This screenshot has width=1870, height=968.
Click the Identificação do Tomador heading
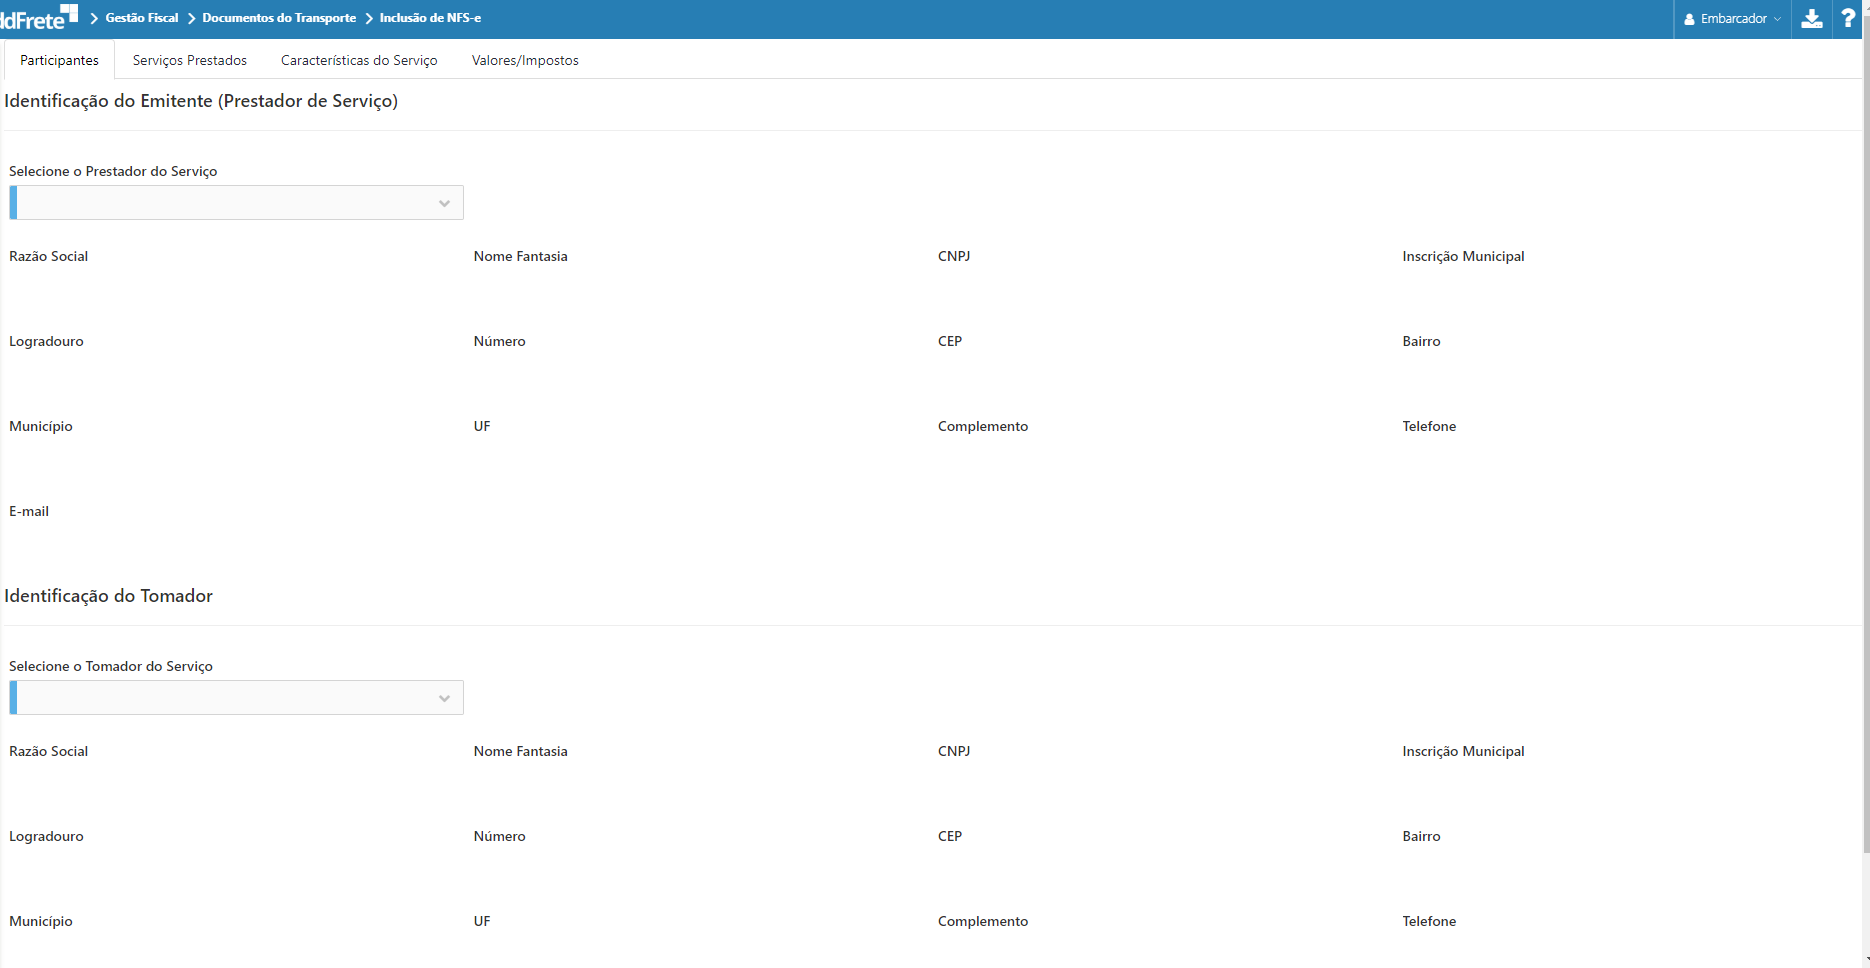point(108,596)
